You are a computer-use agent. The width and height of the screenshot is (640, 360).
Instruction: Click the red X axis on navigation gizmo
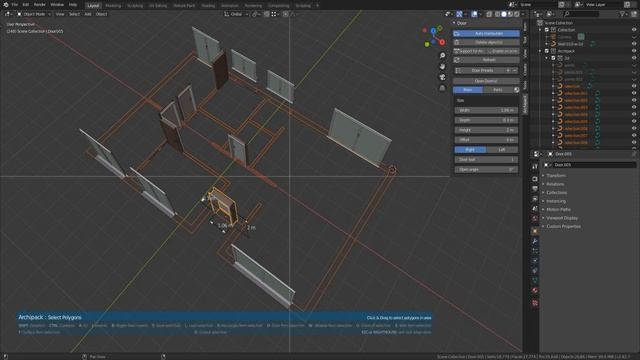(x=442, y=42)
